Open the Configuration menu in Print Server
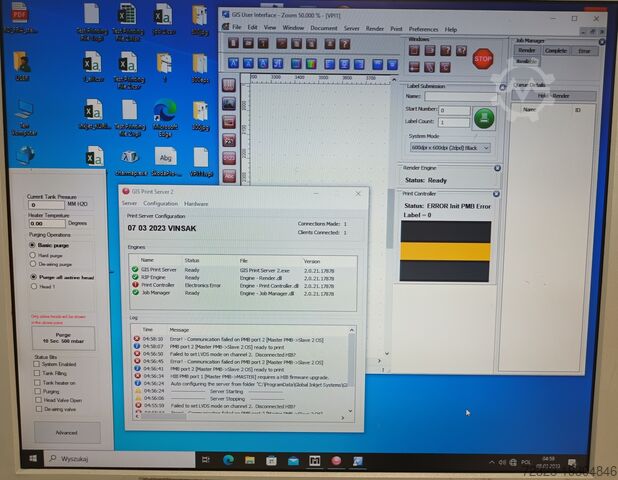 coord(160,203)
